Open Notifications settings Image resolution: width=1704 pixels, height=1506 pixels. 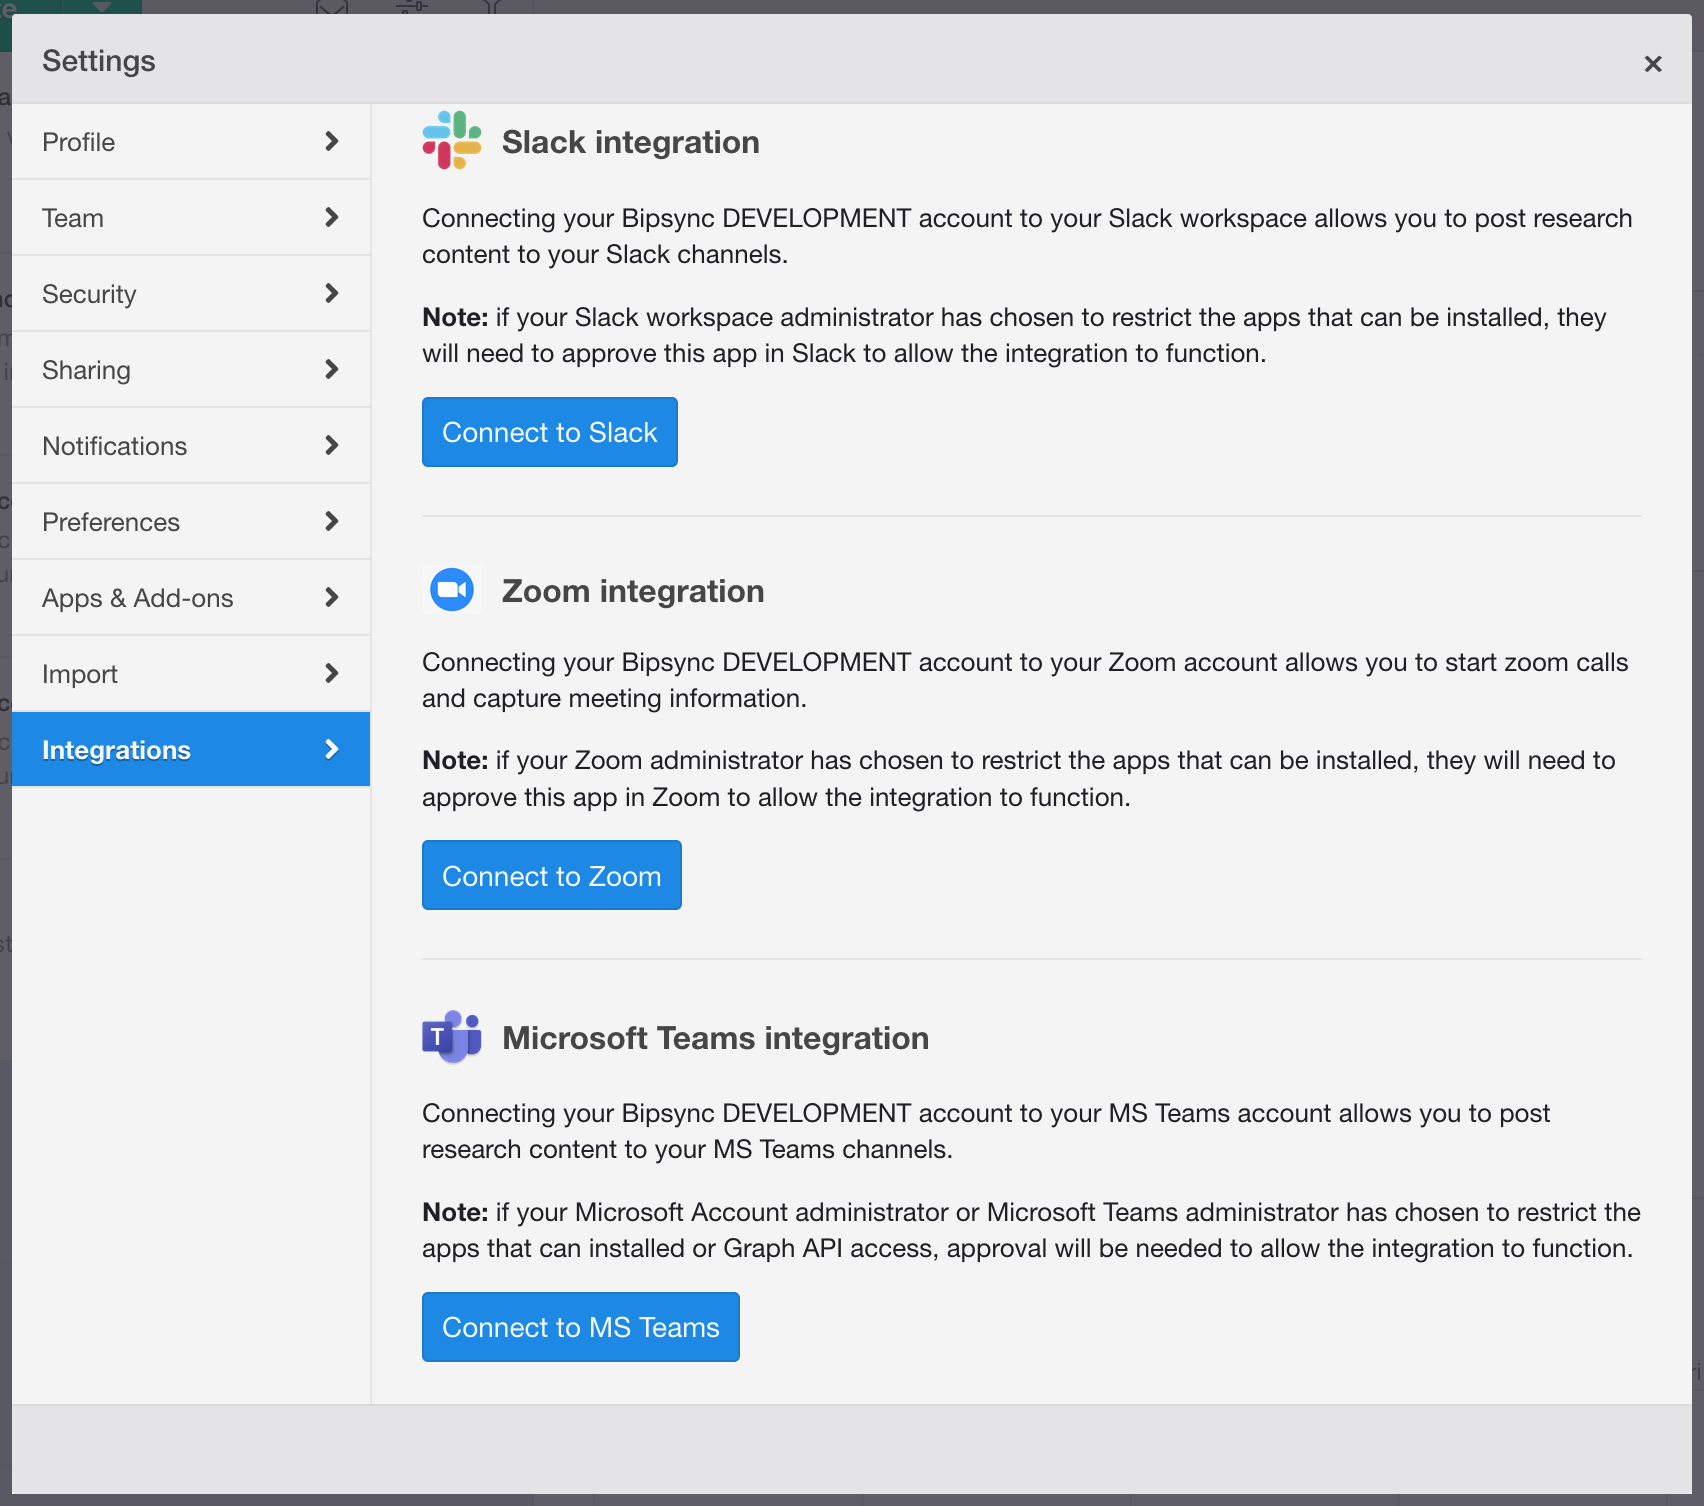[x=191, y=446]
